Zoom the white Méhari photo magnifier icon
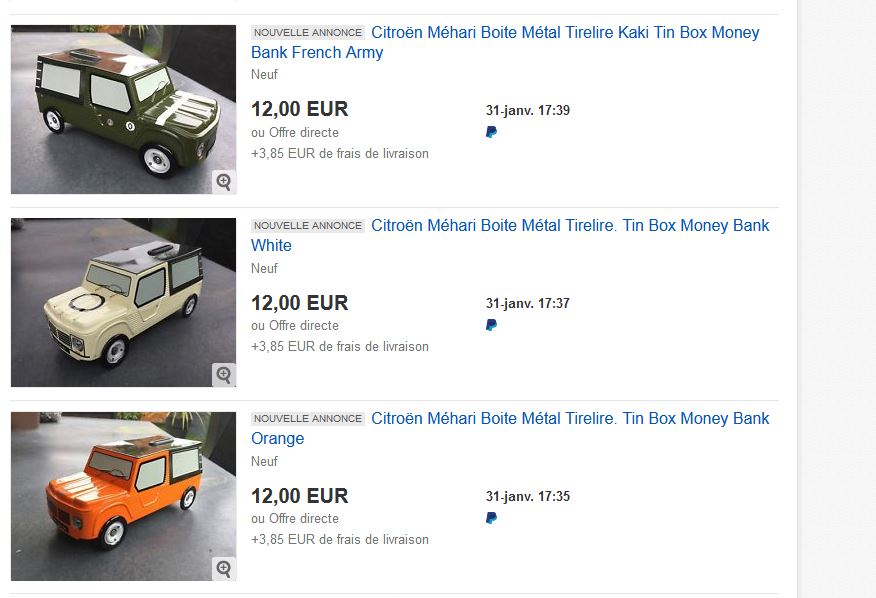The image size is (876, 598). 224,374
